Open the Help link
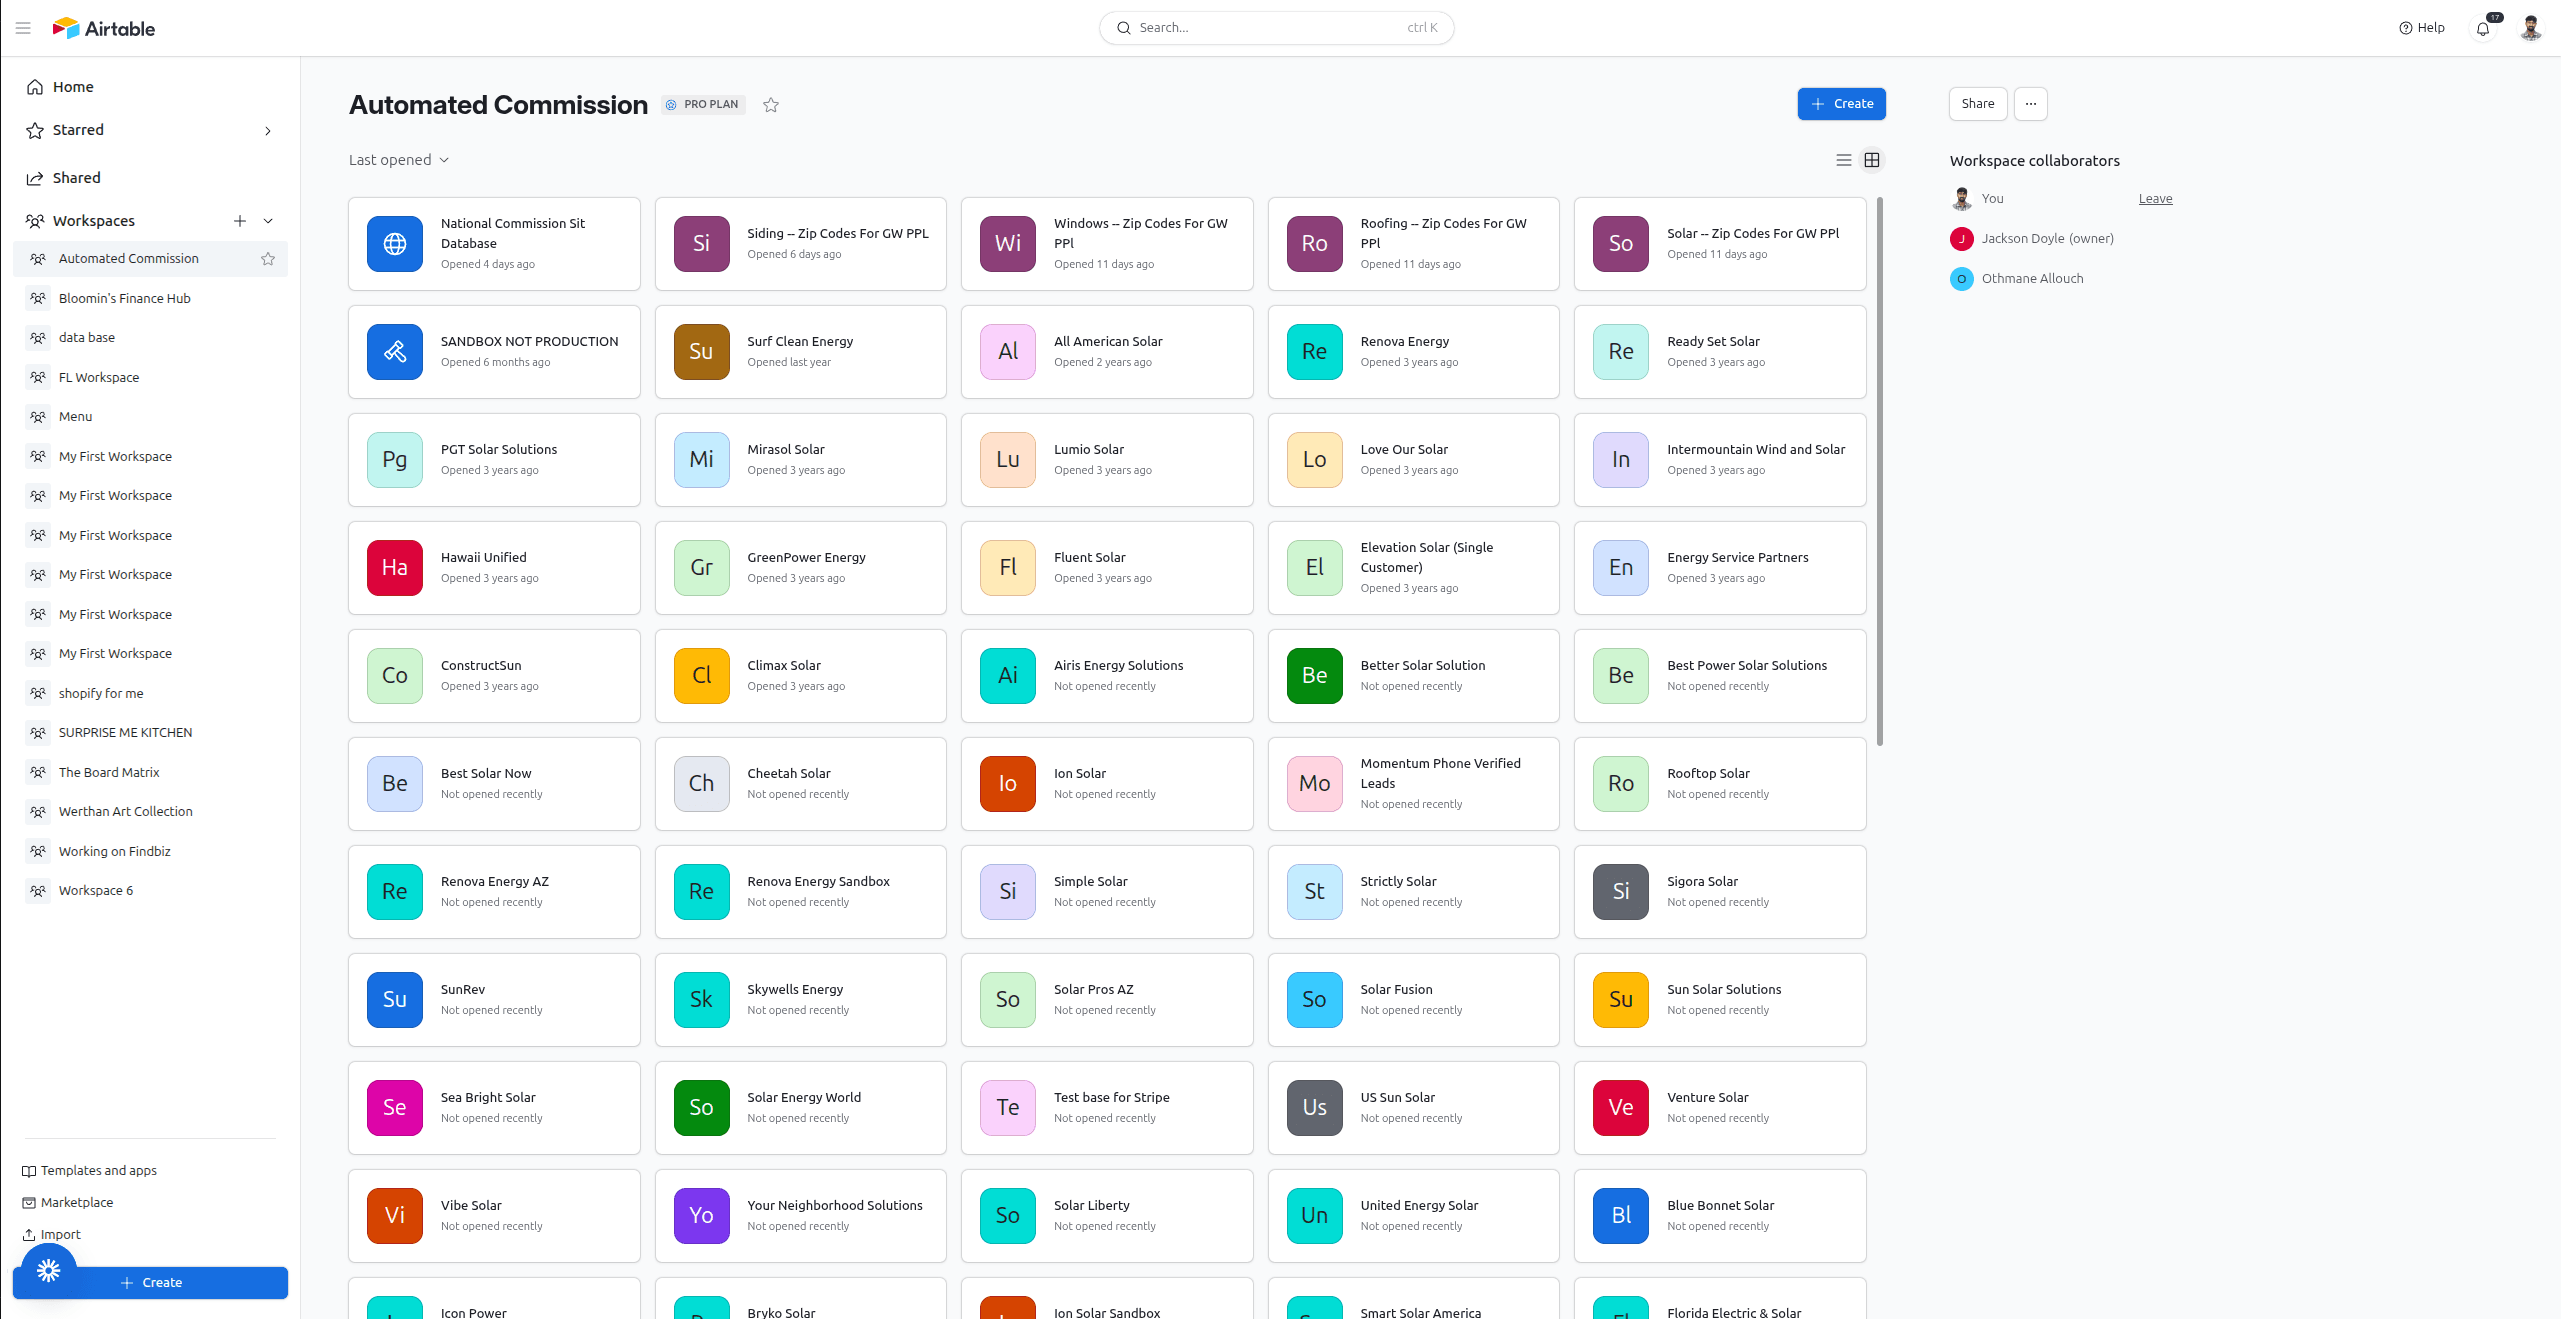 tap(2421, 28)
